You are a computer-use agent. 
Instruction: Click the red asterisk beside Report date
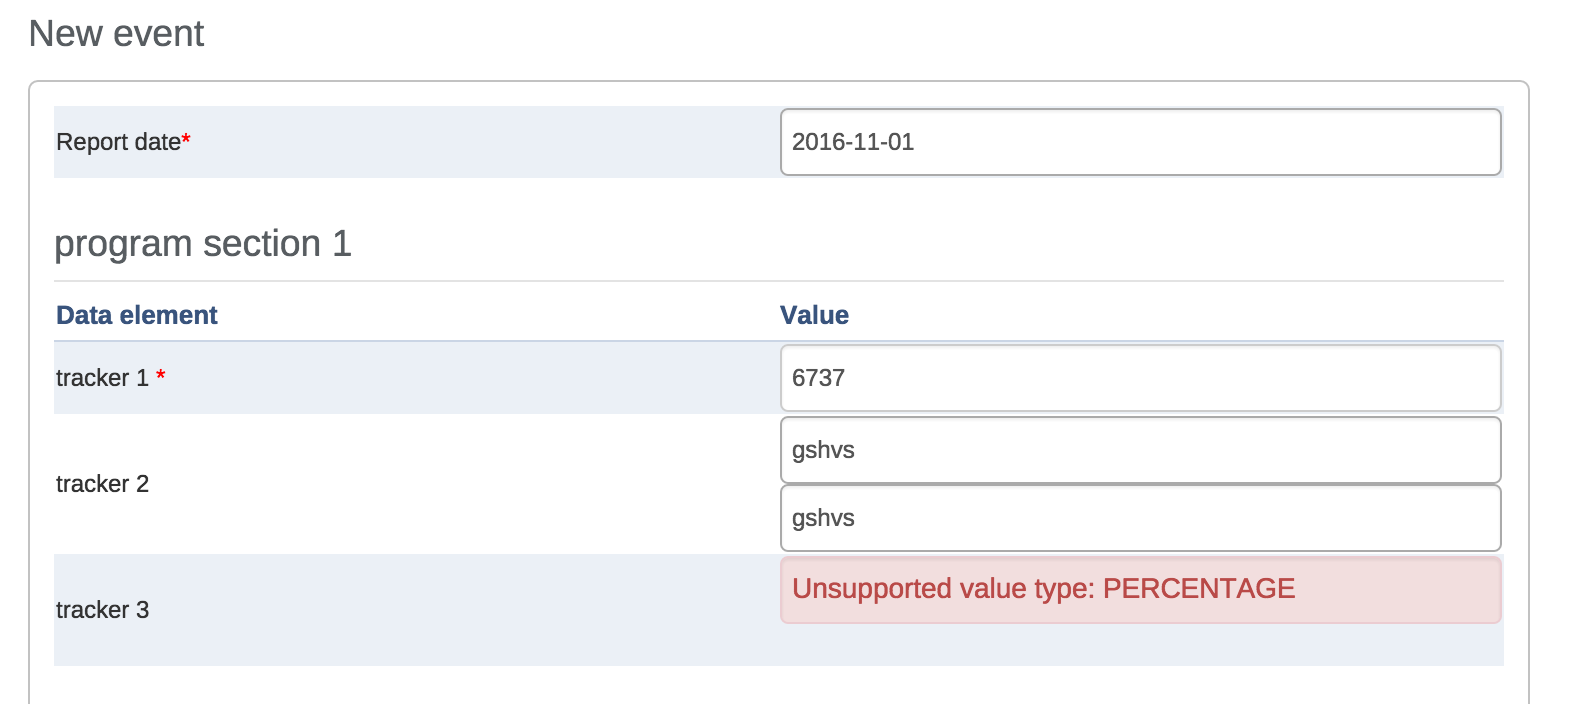[186, 141]
